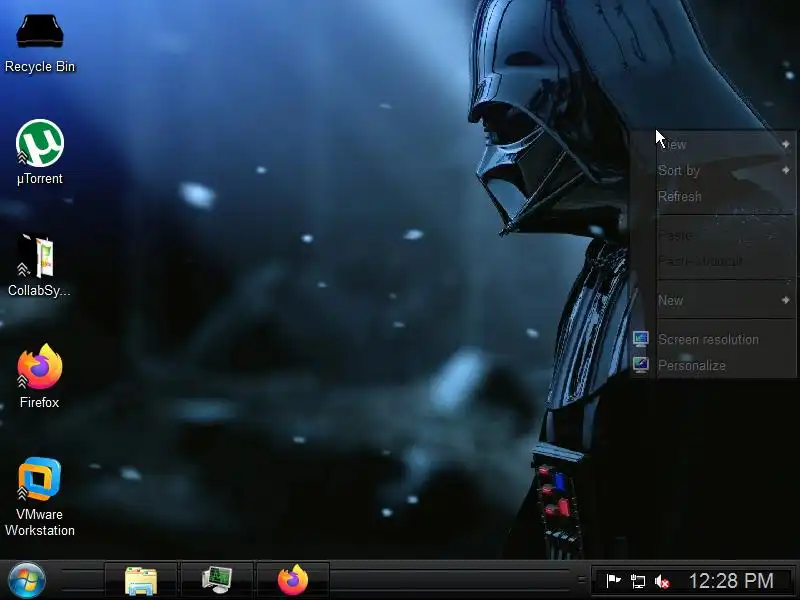Image resolution: width=800 pixels, height=600 pixels.
Task: Choose Screen resolution from context menu
Action: pos(713,339)
